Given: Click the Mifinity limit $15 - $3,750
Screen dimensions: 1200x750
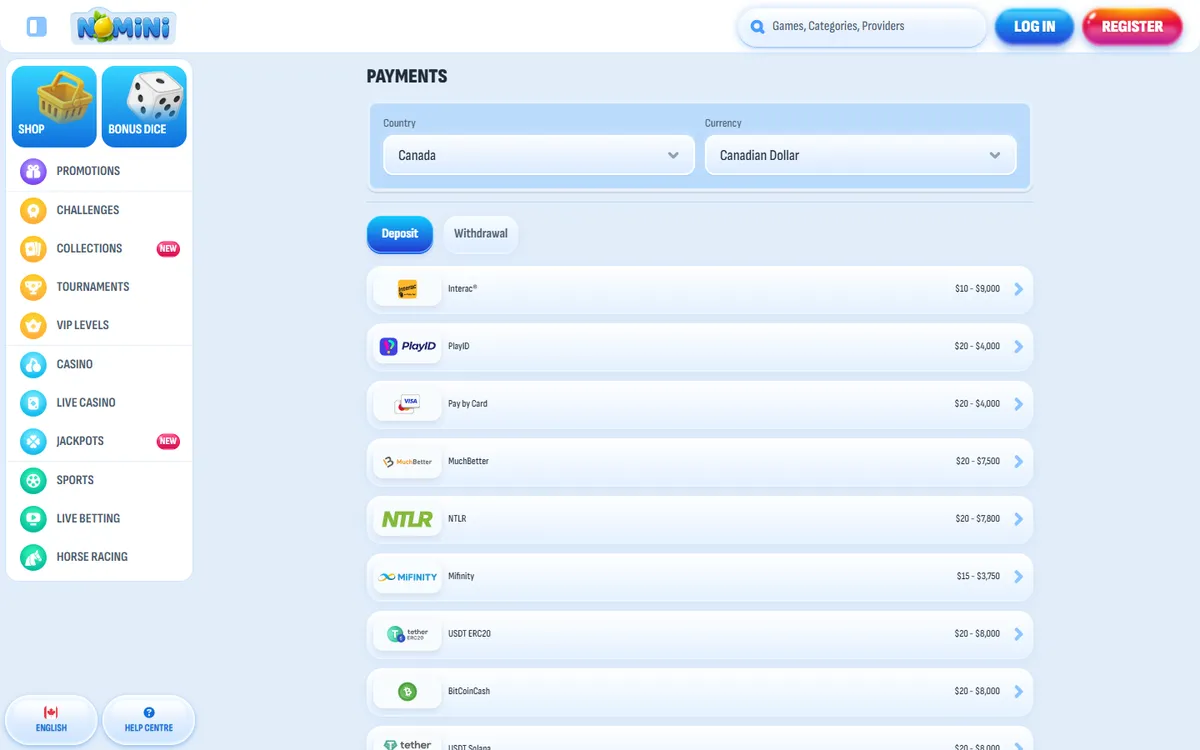Looking at the screenshot, I should point(978,576).
